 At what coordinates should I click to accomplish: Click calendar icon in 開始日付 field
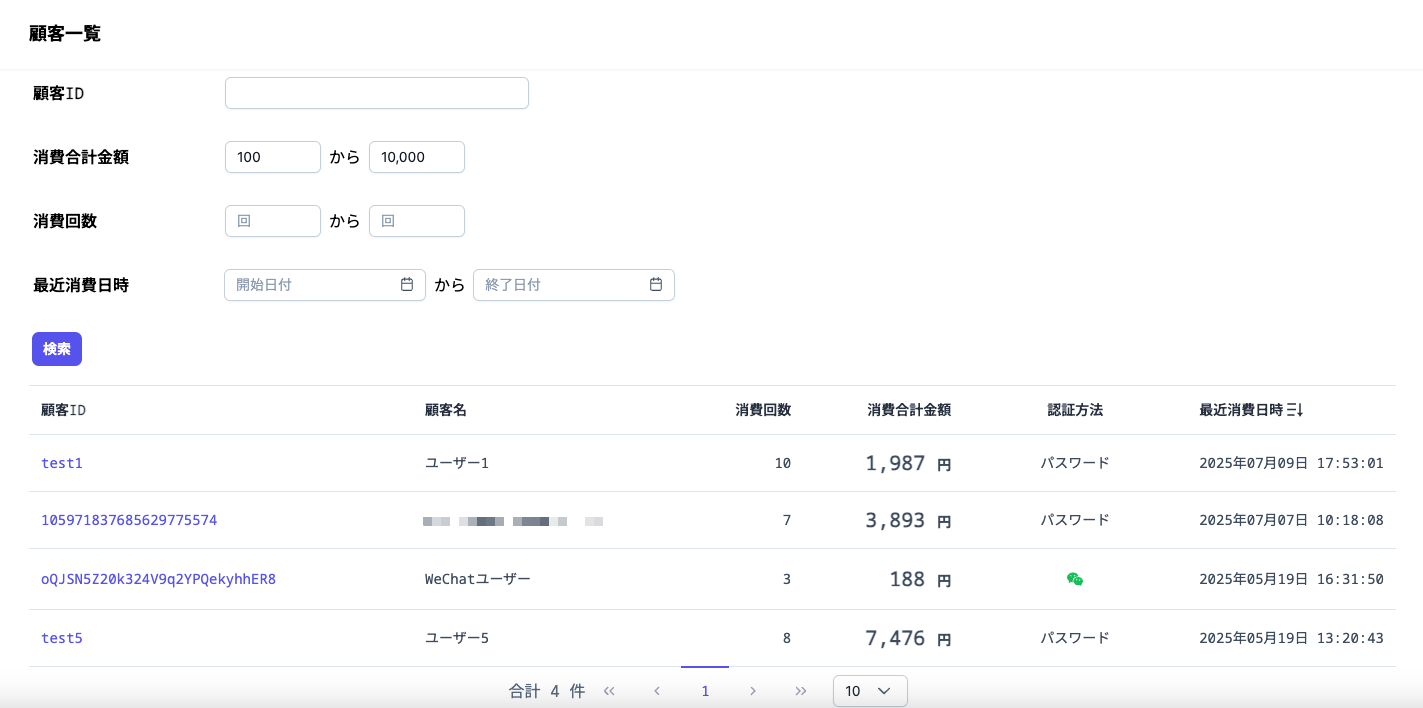(x=407, y=285)
